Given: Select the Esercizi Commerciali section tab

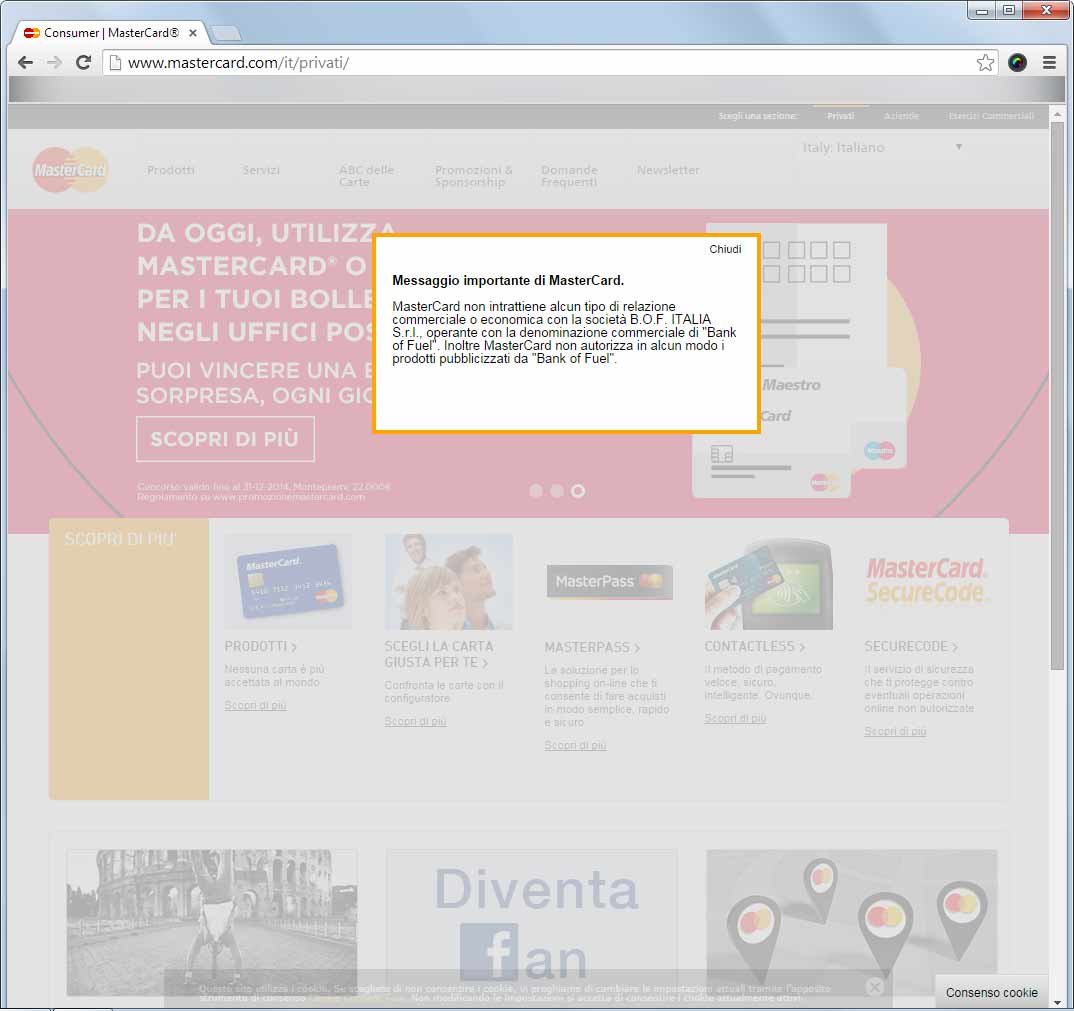Looking at the screenshot, I should [x=991, y=116].
